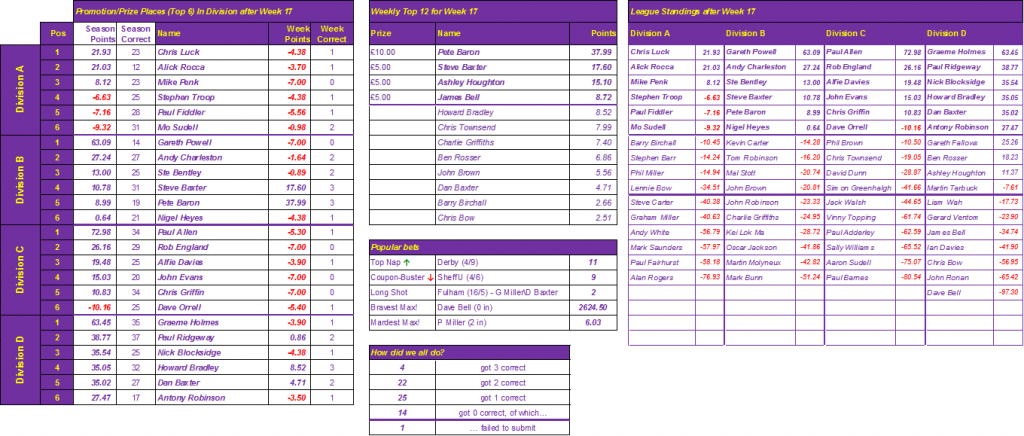Select Howard Bradley in the Weekly Top 12 list
The width and height of the screenshot is (1024, 436).
tap(466, 112)
